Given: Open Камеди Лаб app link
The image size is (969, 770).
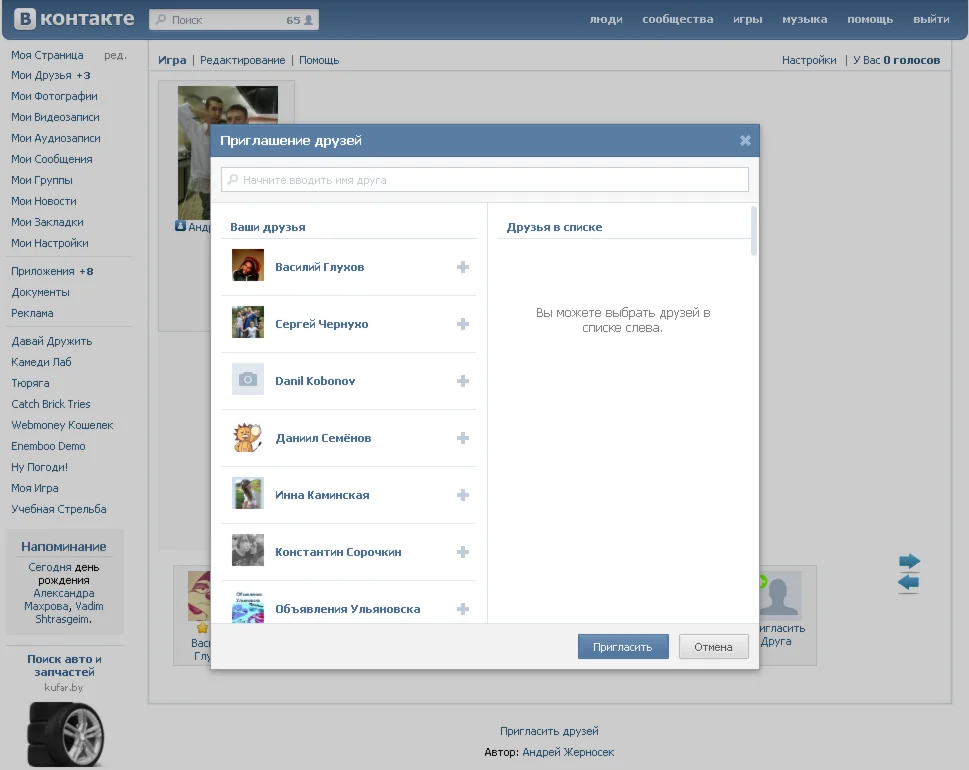Looking at the screenshot, I should pyautogui.click(x=41, y=362).
